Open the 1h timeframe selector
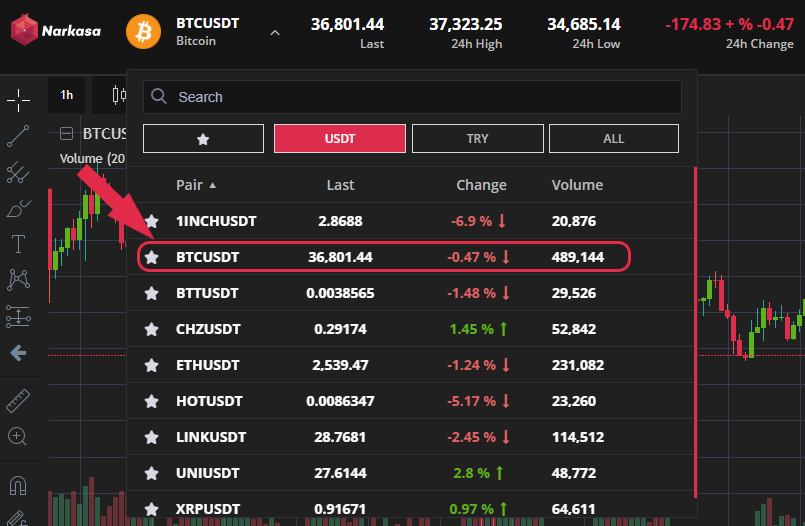This screenshot has height=526, width=805. click(x=67, y=95)
